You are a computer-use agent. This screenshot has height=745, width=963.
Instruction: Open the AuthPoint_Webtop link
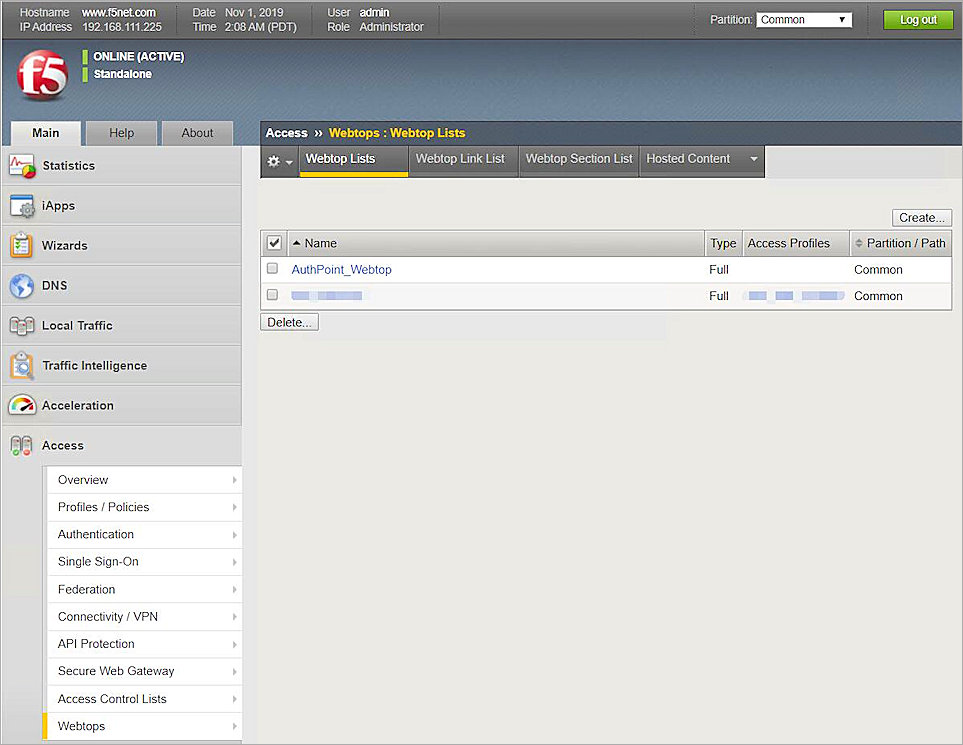[x=341, y=269]
